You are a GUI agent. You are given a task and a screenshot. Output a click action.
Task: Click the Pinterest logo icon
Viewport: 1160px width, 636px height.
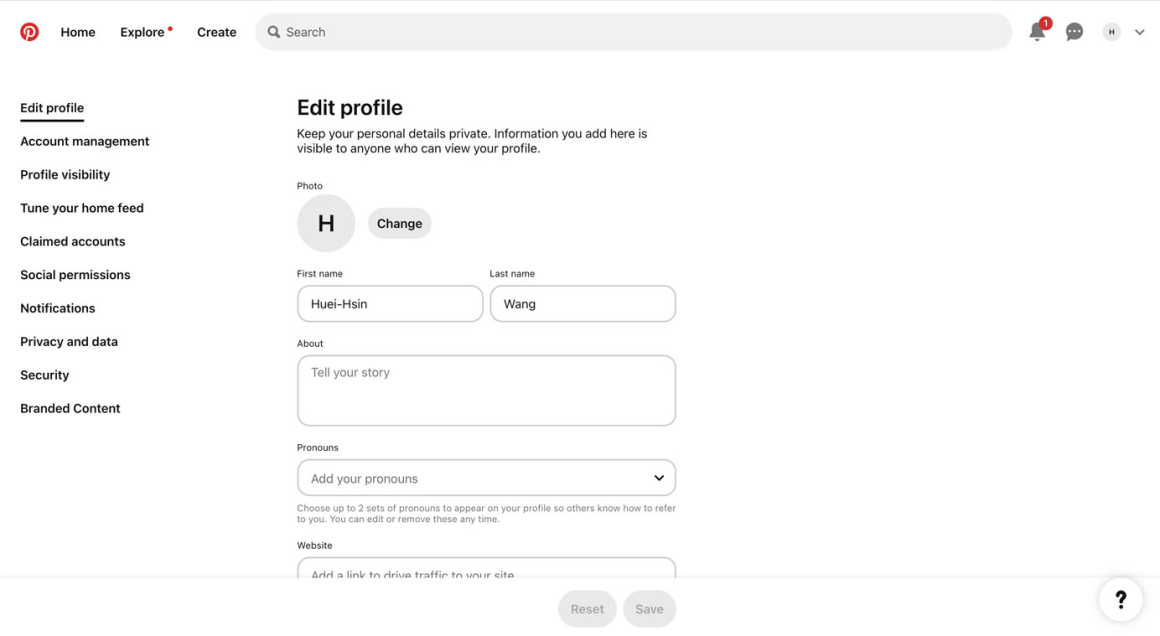(30, 32)
